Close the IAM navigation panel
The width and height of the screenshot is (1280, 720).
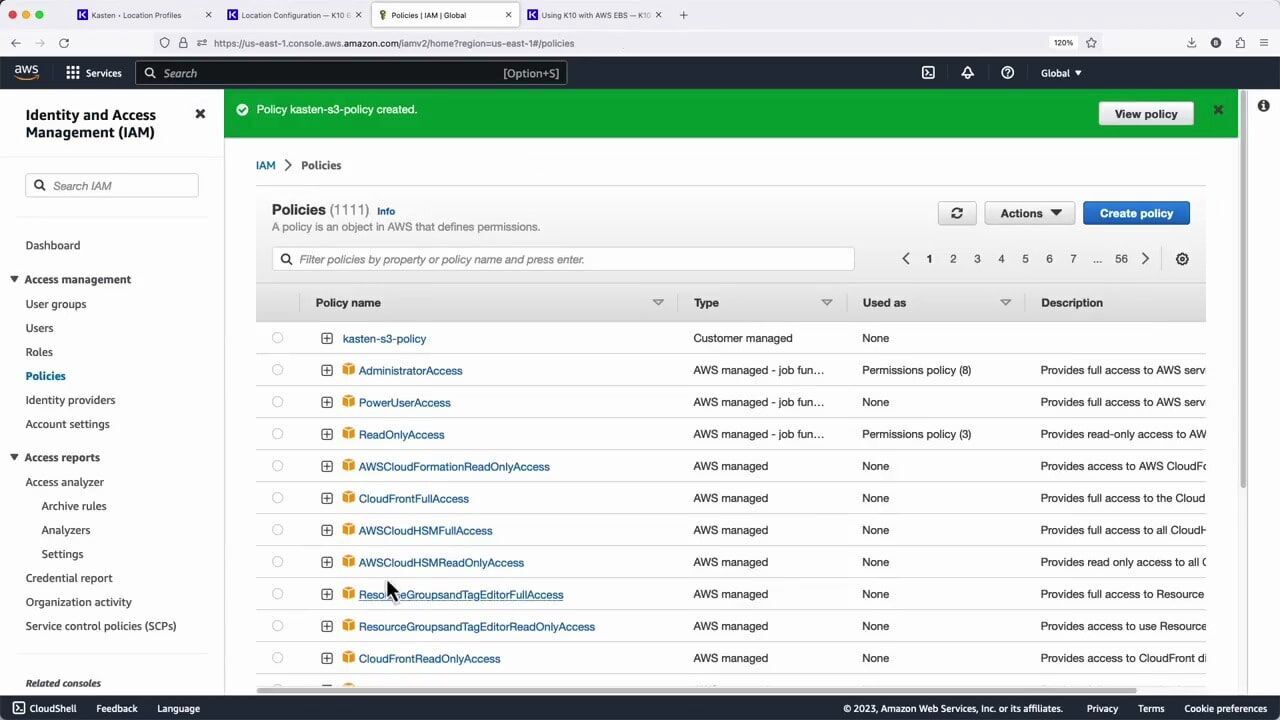click(x=200, y=114)
